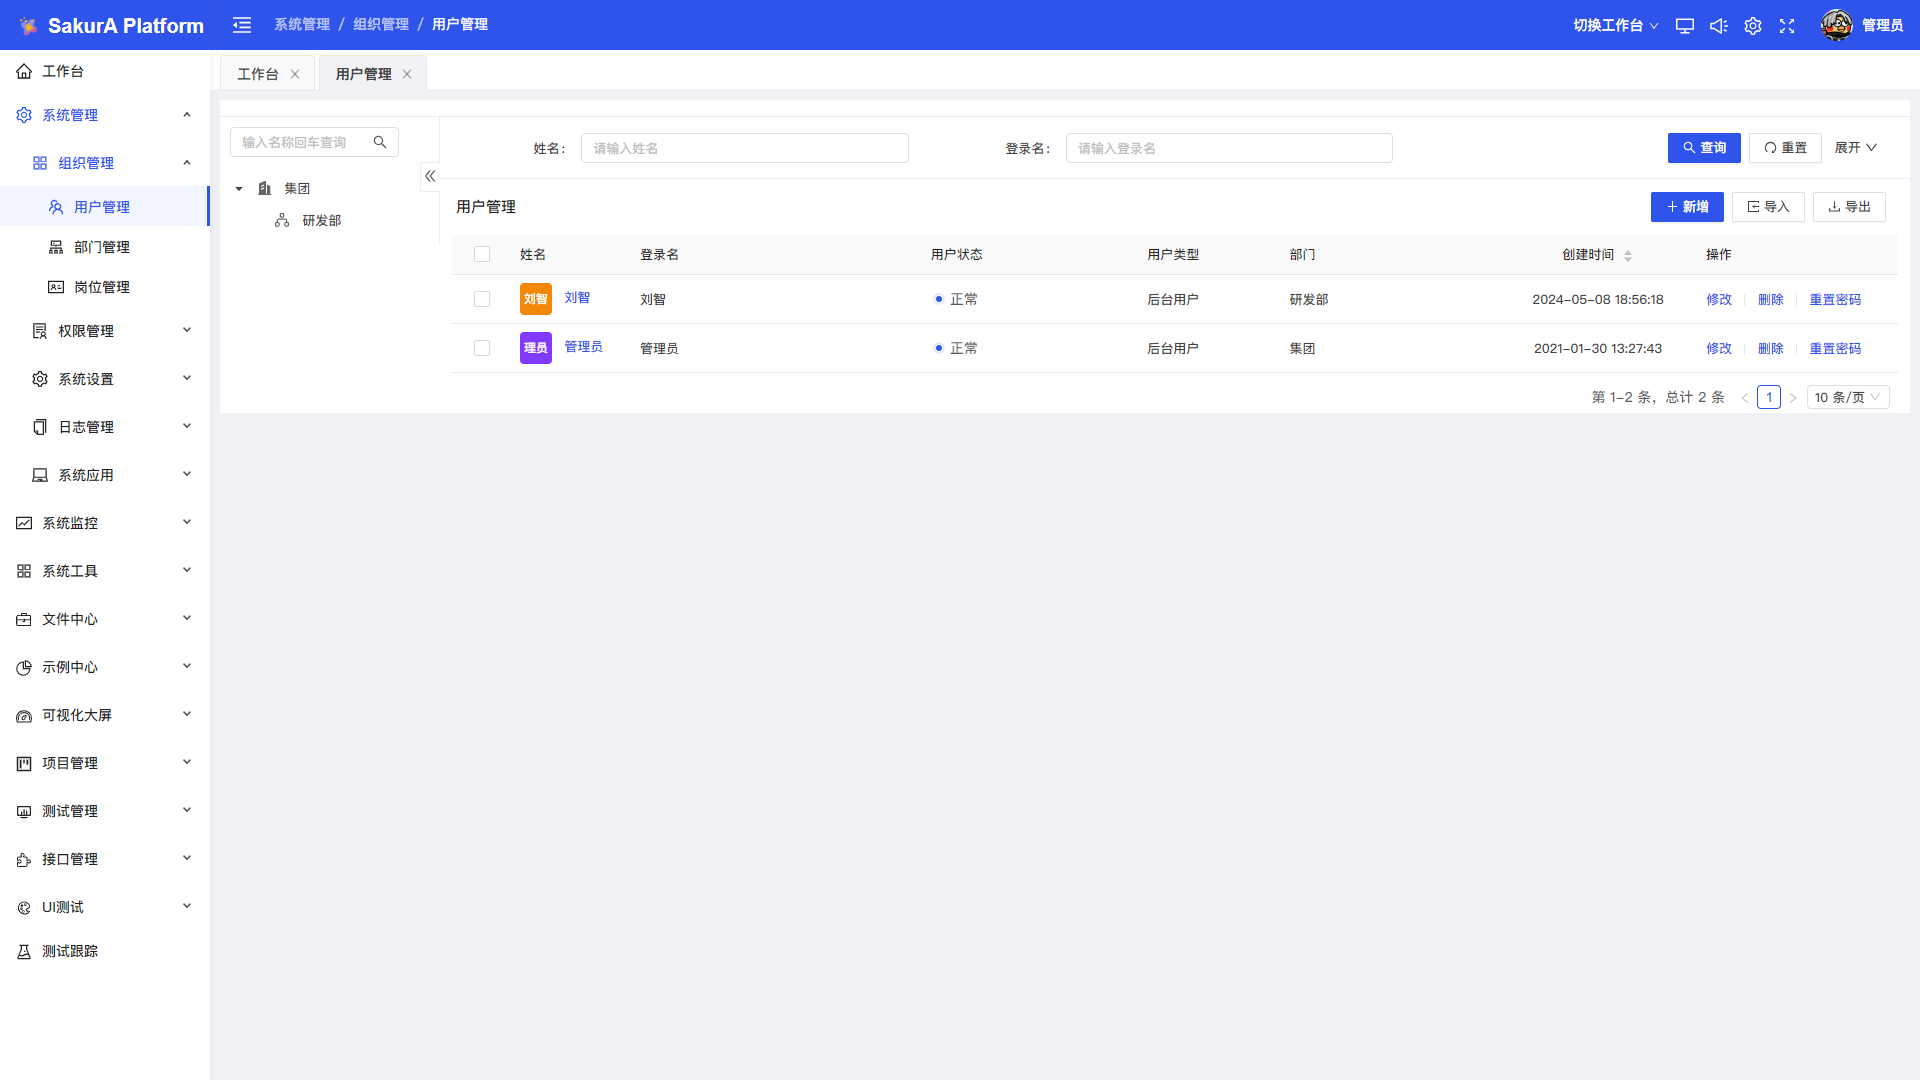Sort by 创建时间 column arrows
The height and width of the screenshot is (1080, 1920).
(x=1628, y=256)
